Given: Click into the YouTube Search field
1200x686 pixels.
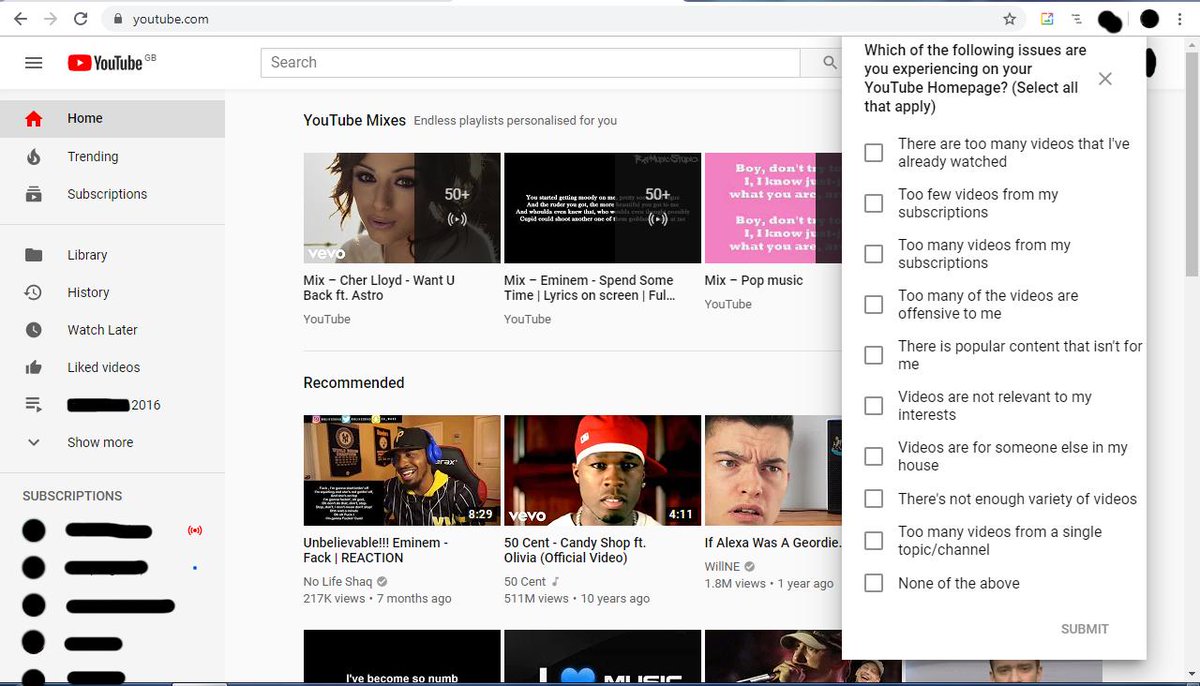Looking at the screenshot, I should [531, 62].
